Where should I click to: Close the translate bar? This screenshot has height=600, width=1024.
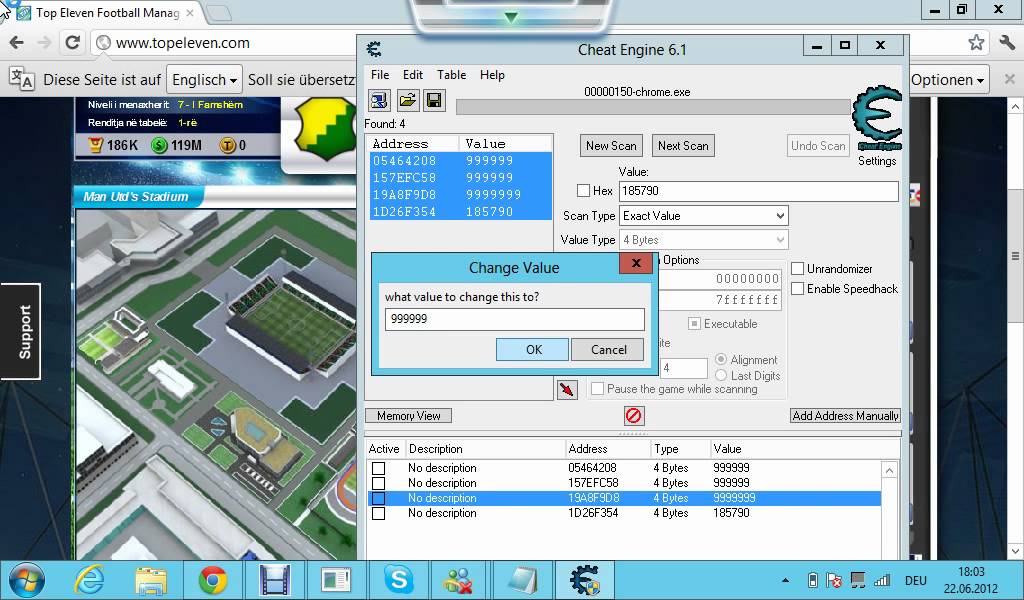(x=1010, y=79)
